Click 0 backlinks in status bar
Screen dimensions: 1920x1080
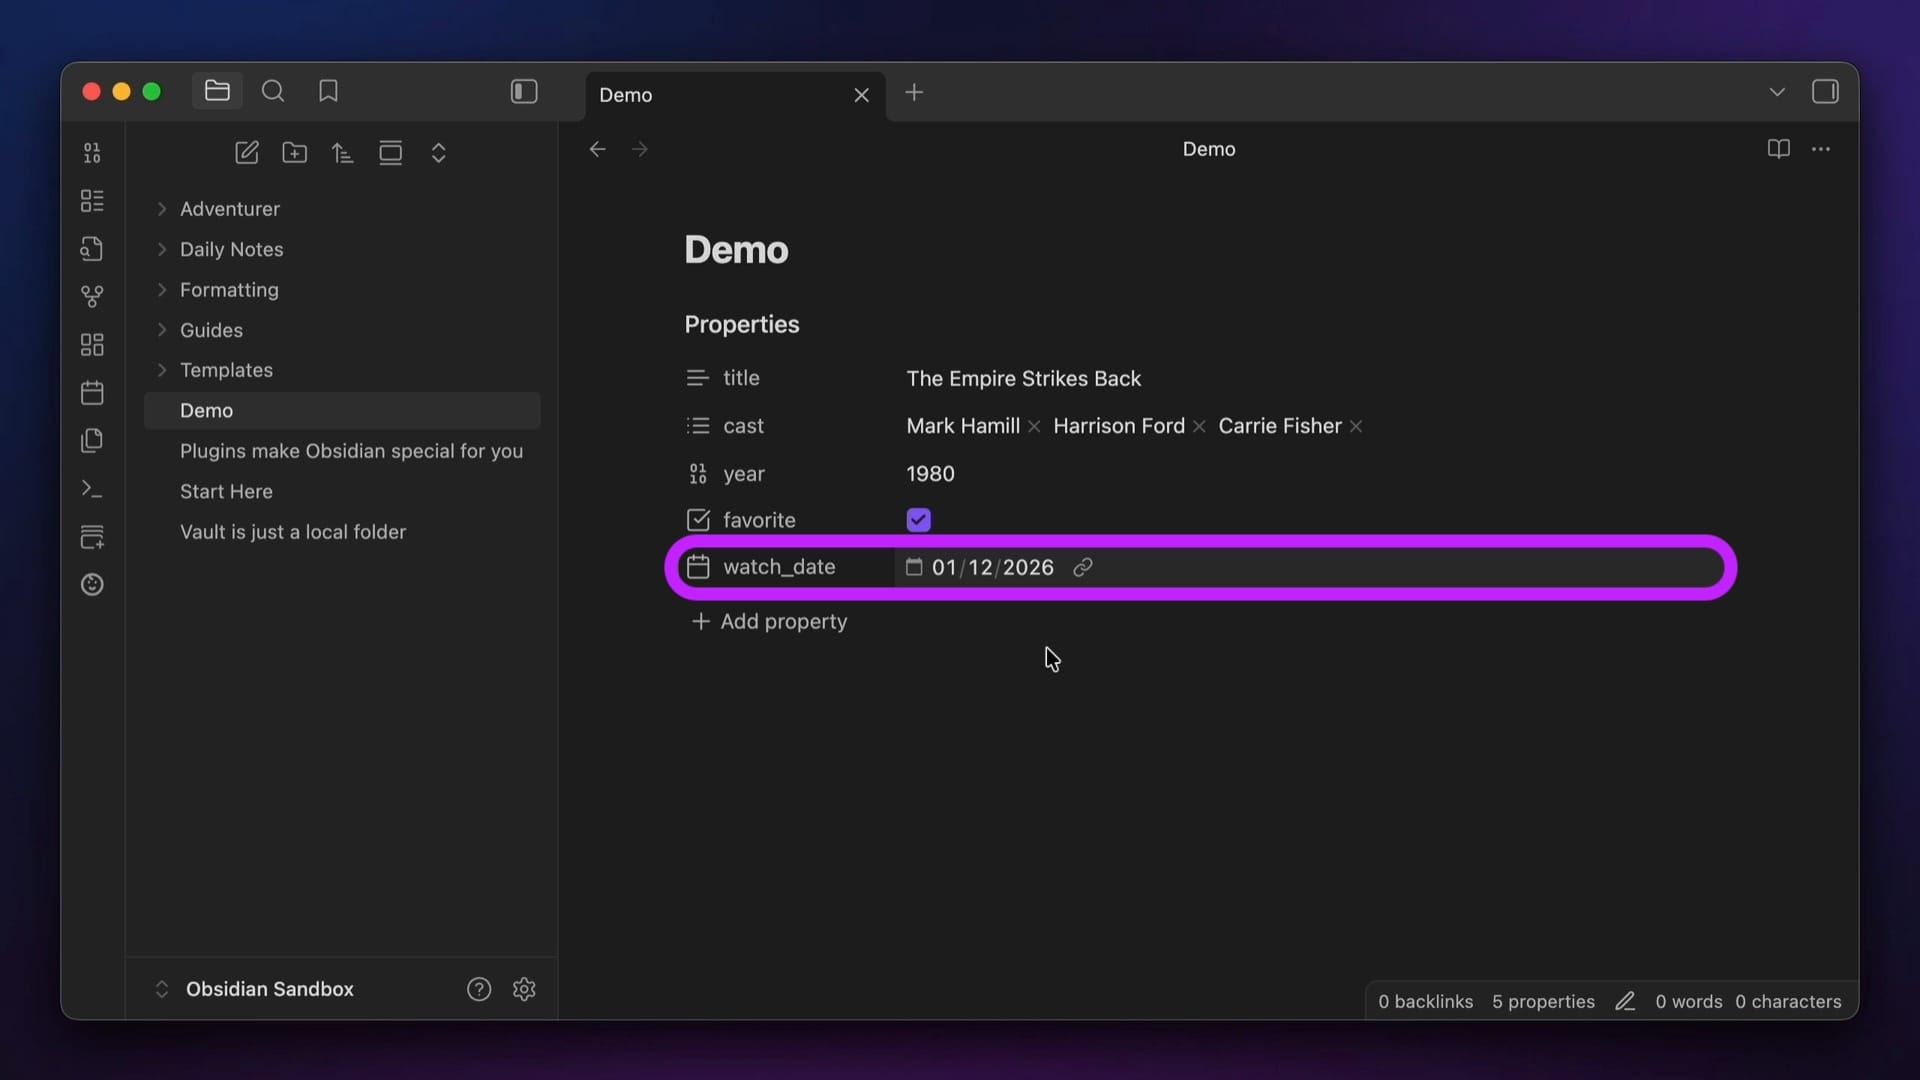[x=1425, y=1002]
